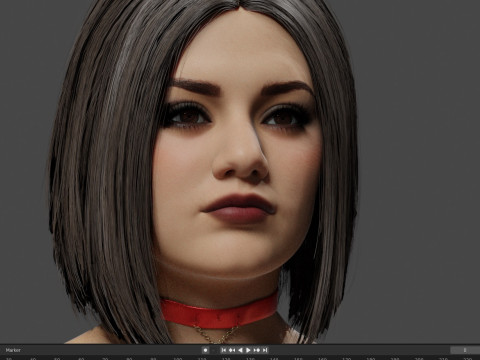Open the Marker menu in the timeline
Viewport: 480px width, 360px height.
13,350
